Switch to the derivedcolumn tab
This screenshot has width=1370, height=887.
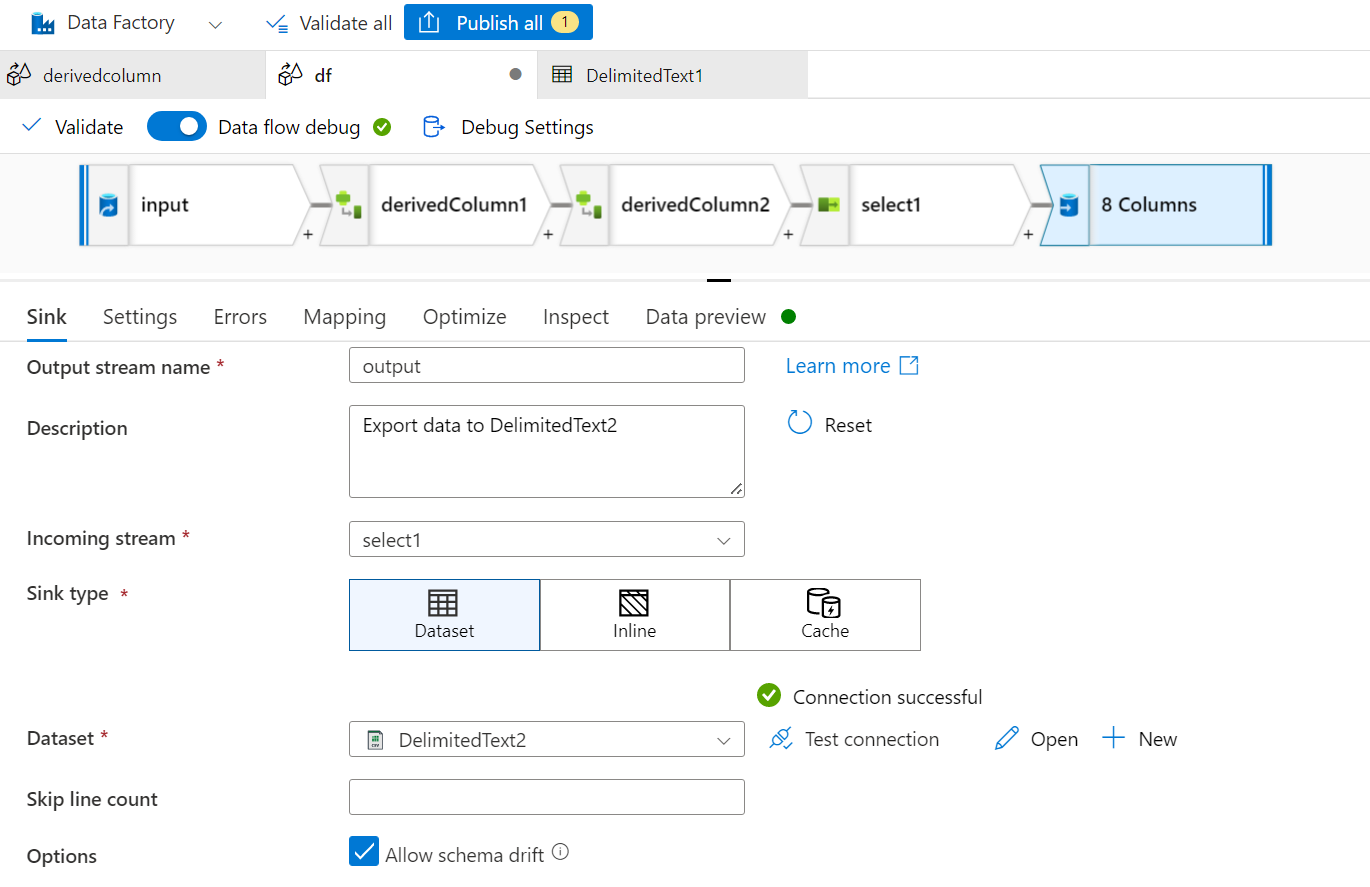132,75
